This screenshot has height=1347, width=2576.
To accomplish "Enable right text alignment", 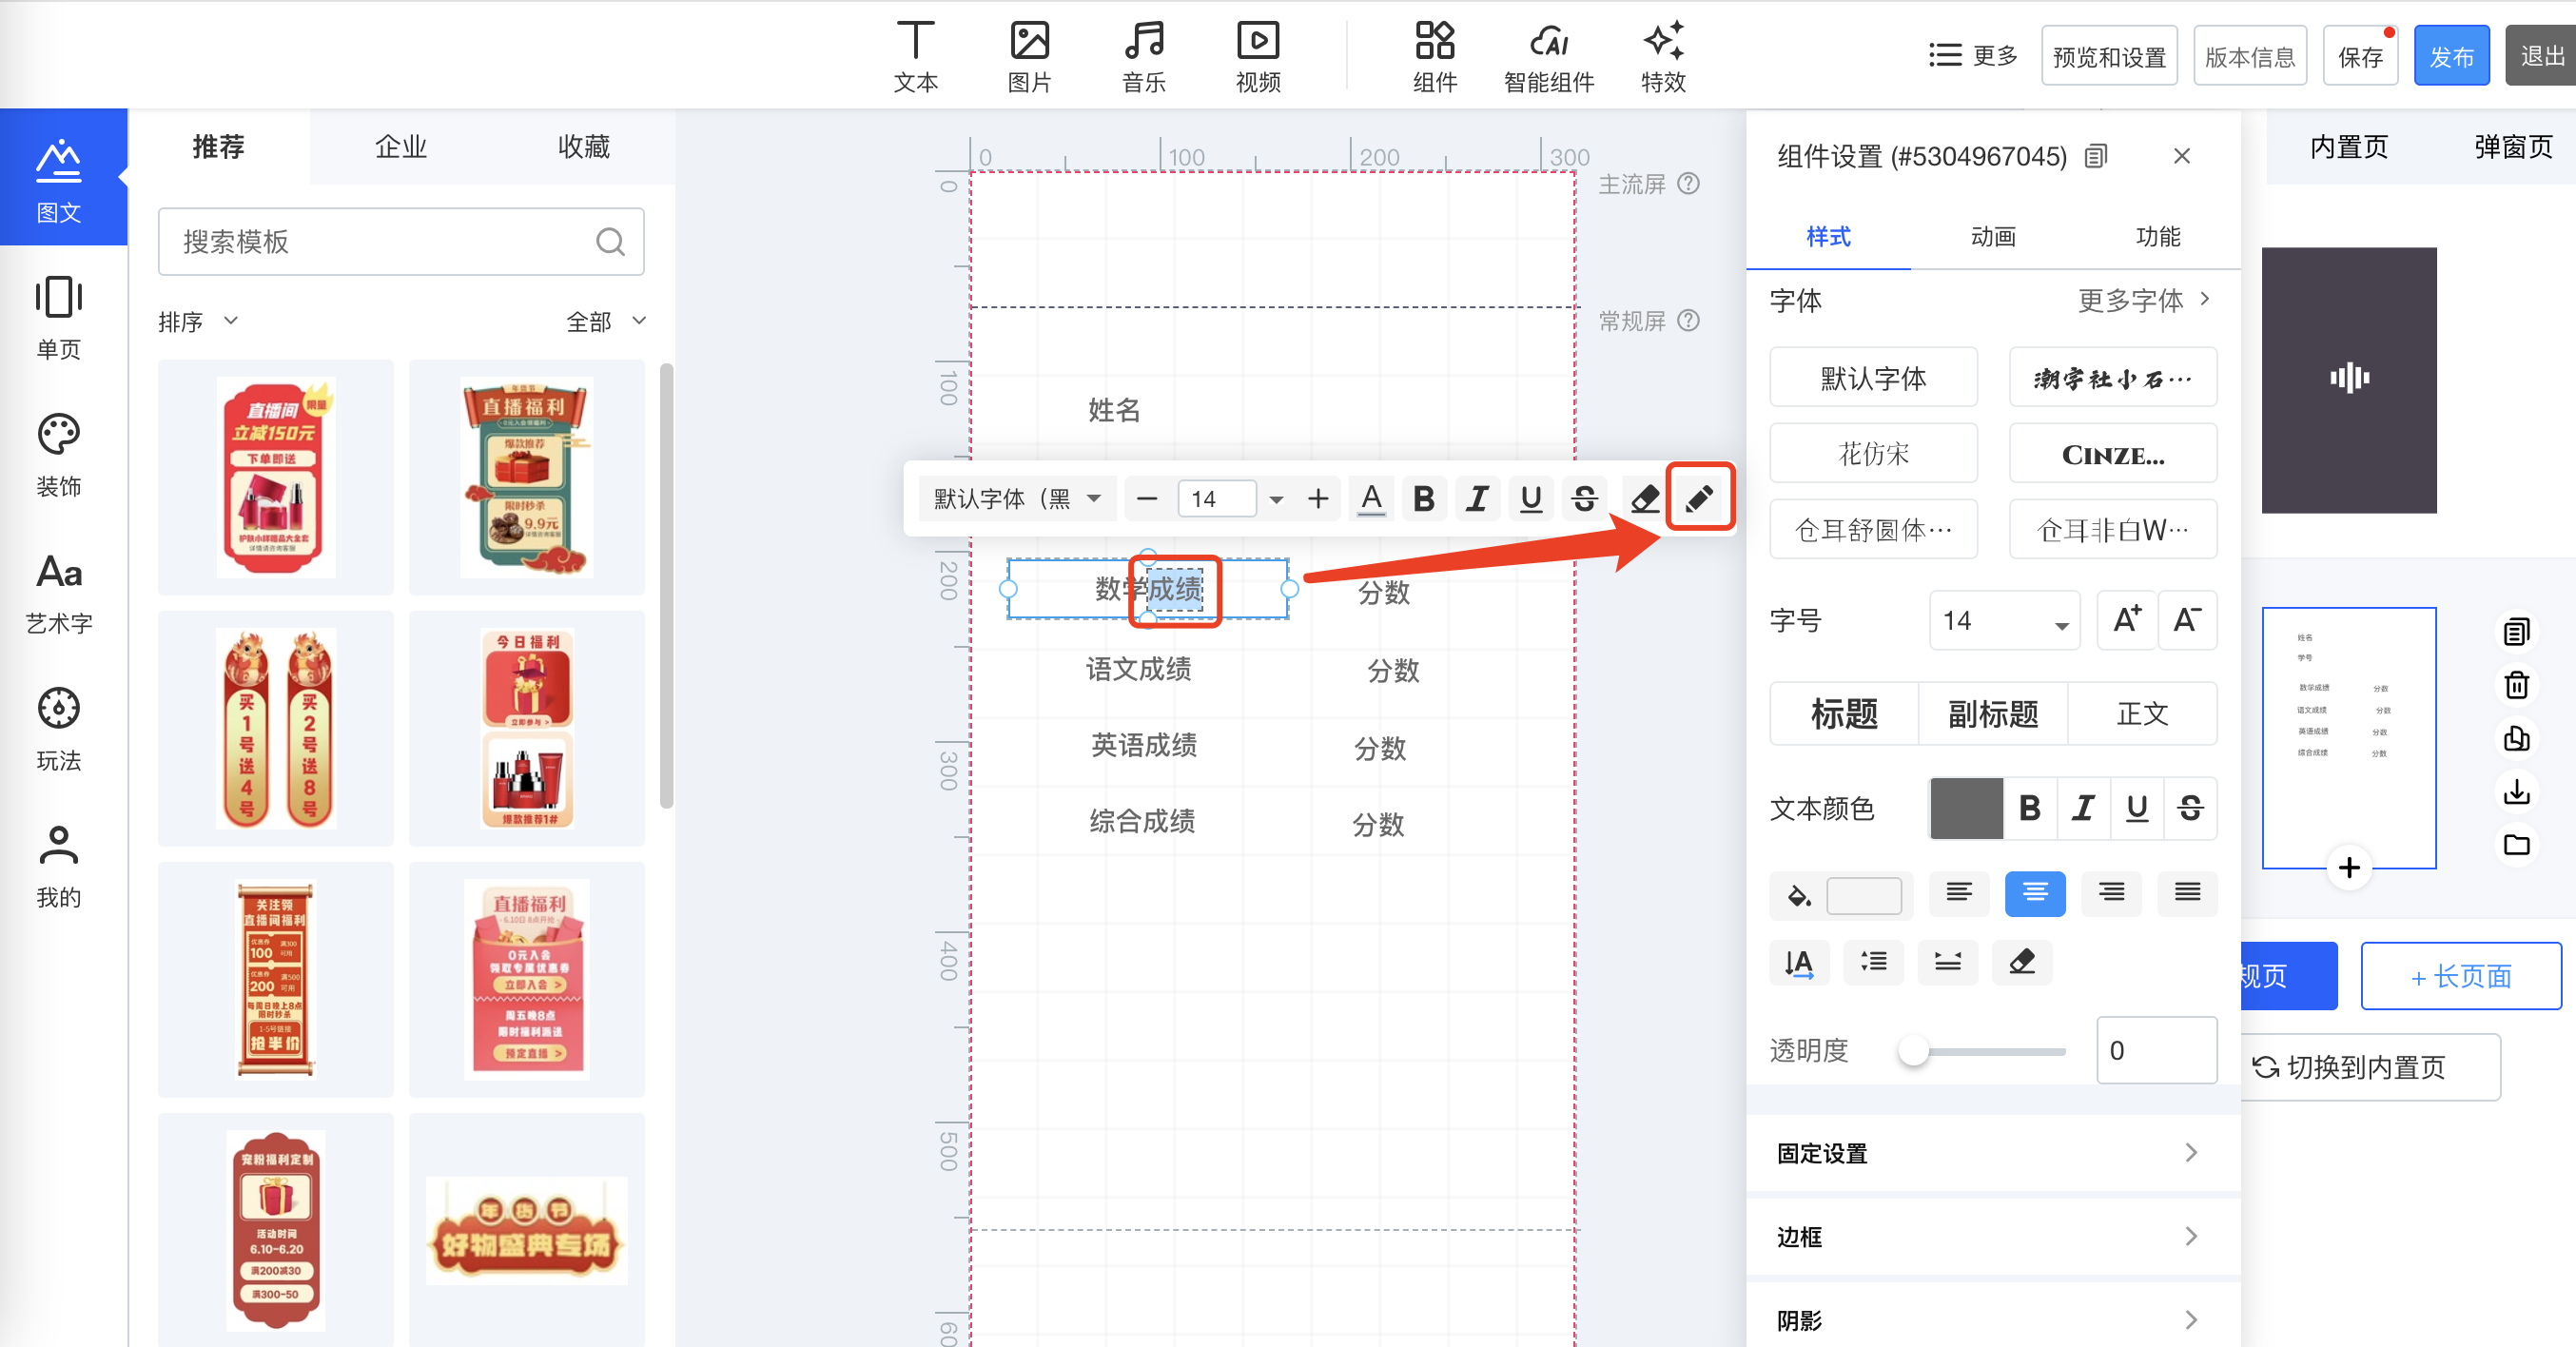I will 2111,893.
